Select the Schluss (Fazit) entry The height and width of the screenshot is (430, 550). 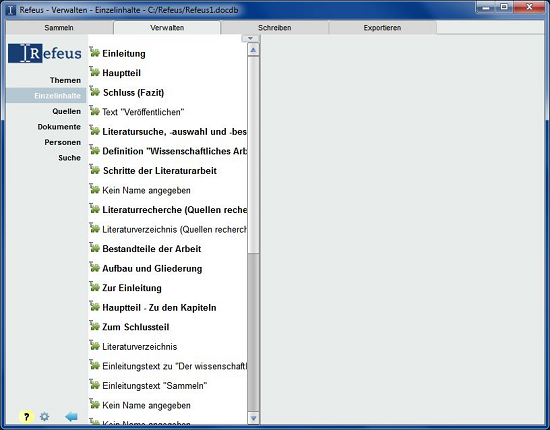coord(133,93)
